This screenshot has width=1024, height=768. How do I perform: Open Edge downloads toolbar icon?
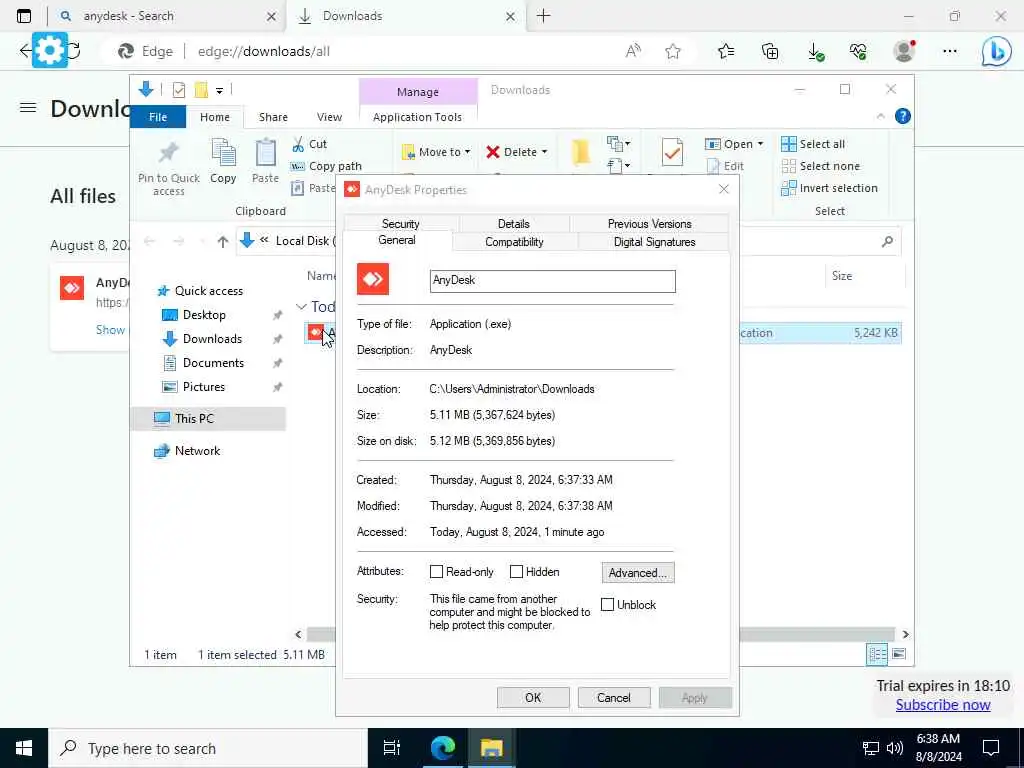[816, 52]
